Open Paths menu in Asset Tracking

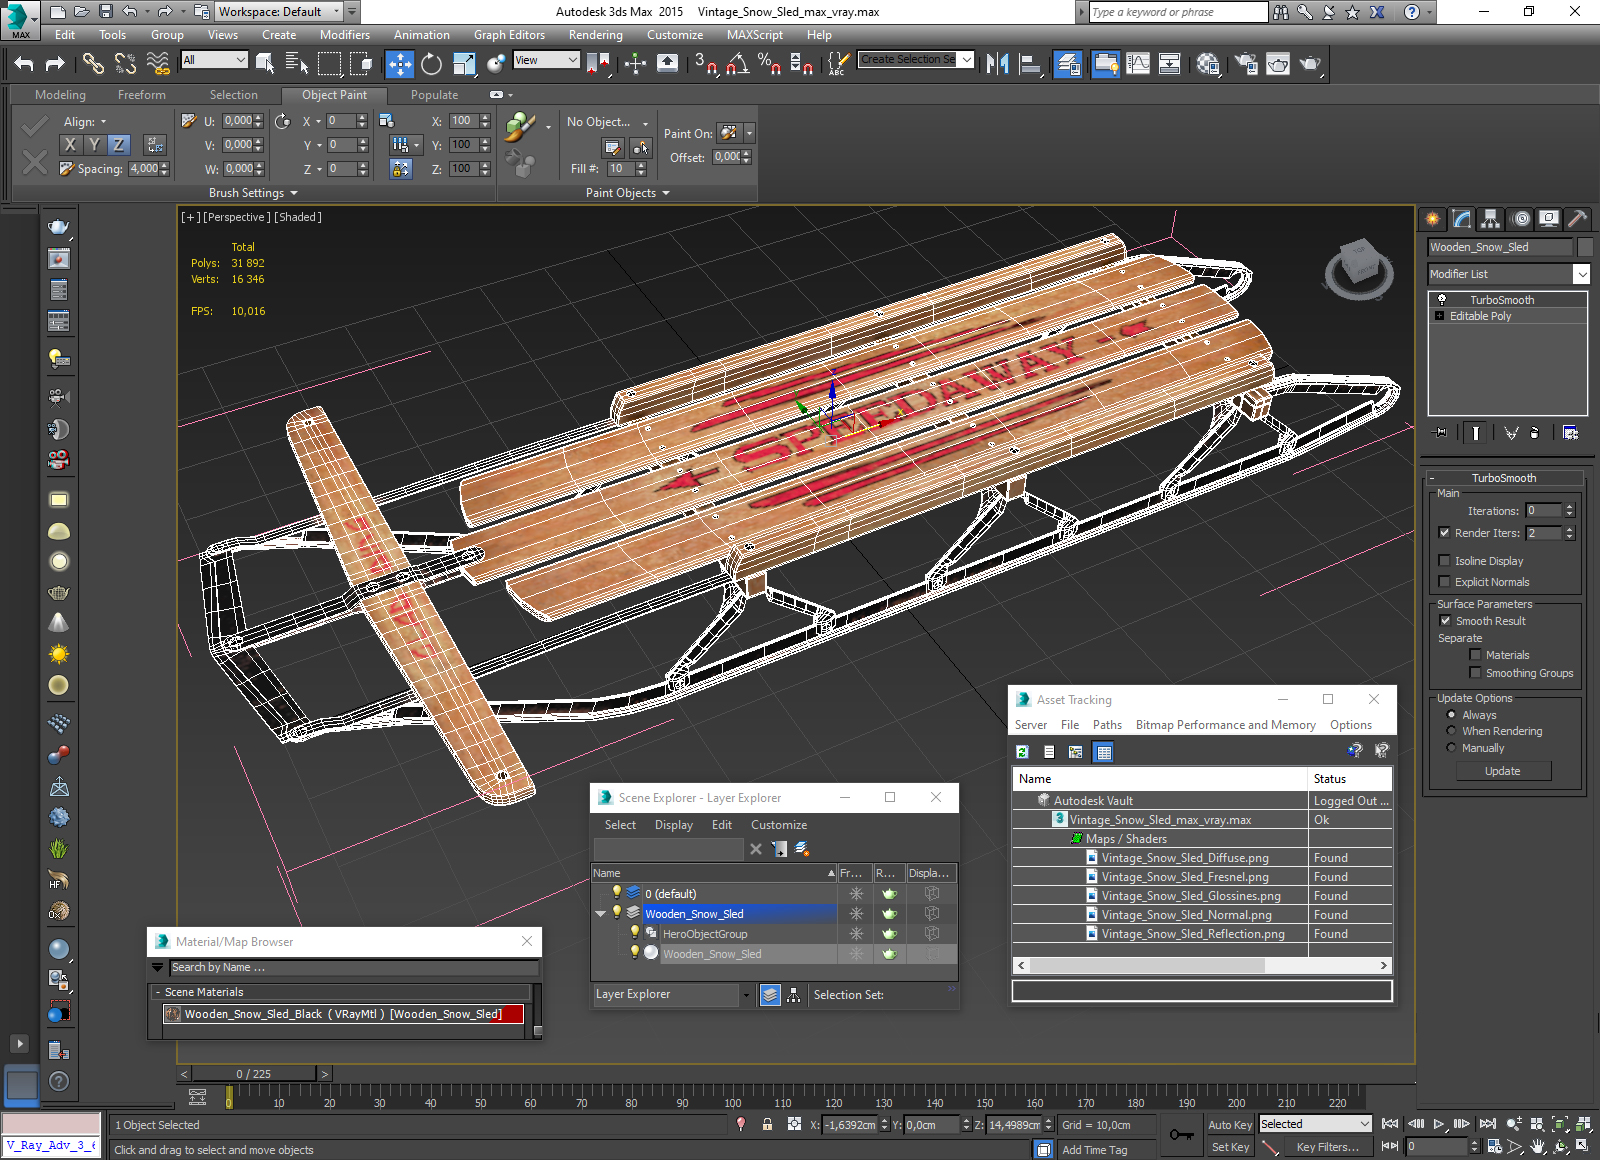(1107, 725)
